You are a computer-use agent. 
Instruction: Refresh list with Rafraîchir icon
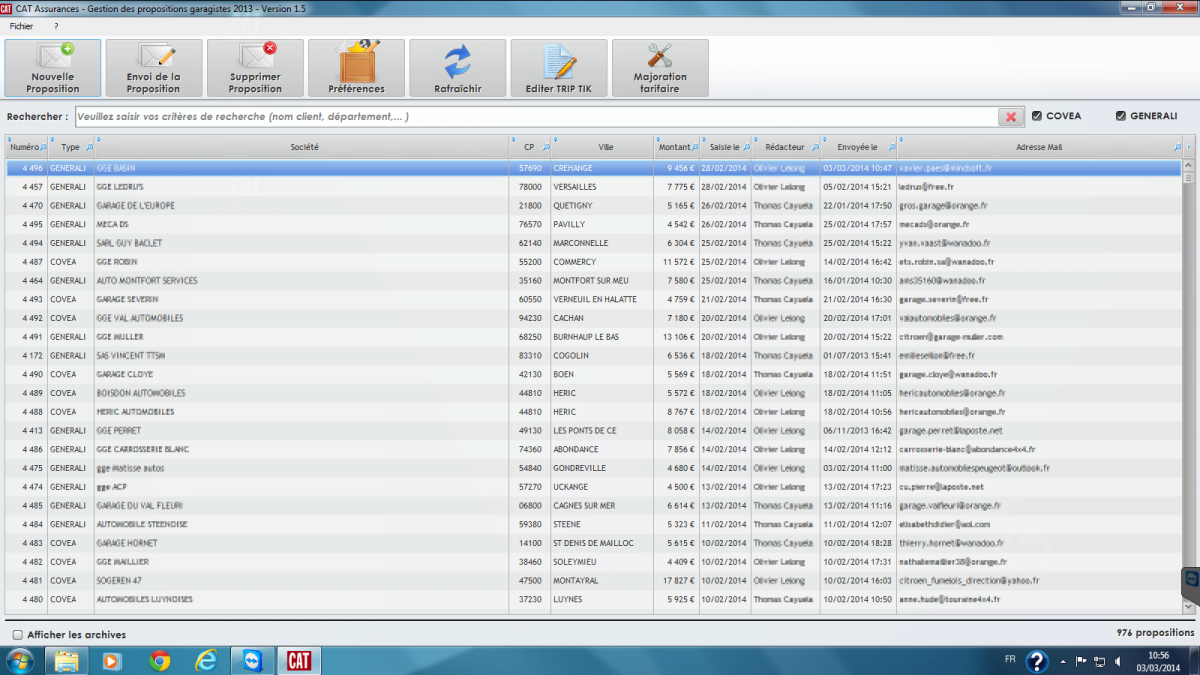click(x=458, y=68)
